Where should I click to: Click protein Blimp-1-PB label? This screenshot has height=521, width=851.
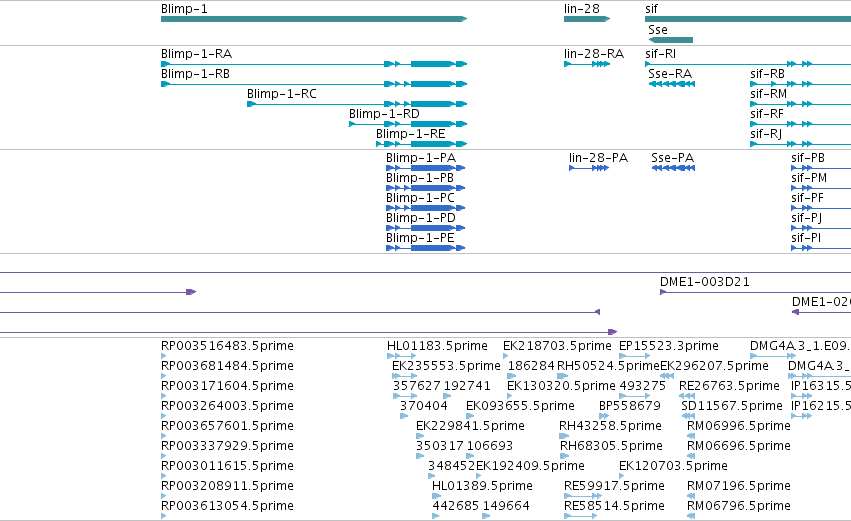click(x=420, y=178)
